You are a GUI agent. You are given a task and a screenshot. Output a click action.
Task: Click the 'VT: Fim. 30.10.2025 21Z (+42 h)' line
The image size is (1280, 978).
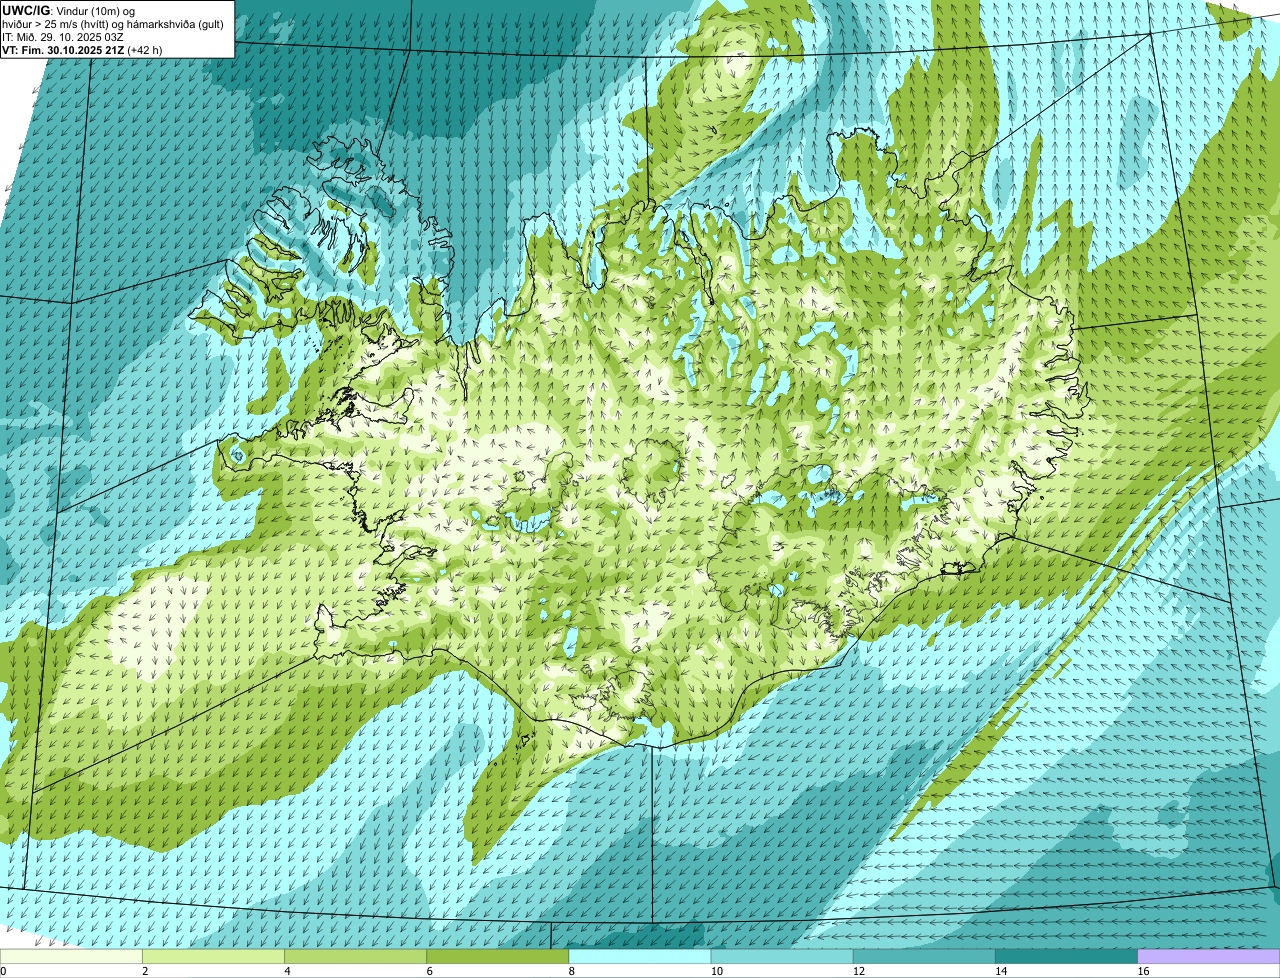pyautogui.click(x=83, y=49)
